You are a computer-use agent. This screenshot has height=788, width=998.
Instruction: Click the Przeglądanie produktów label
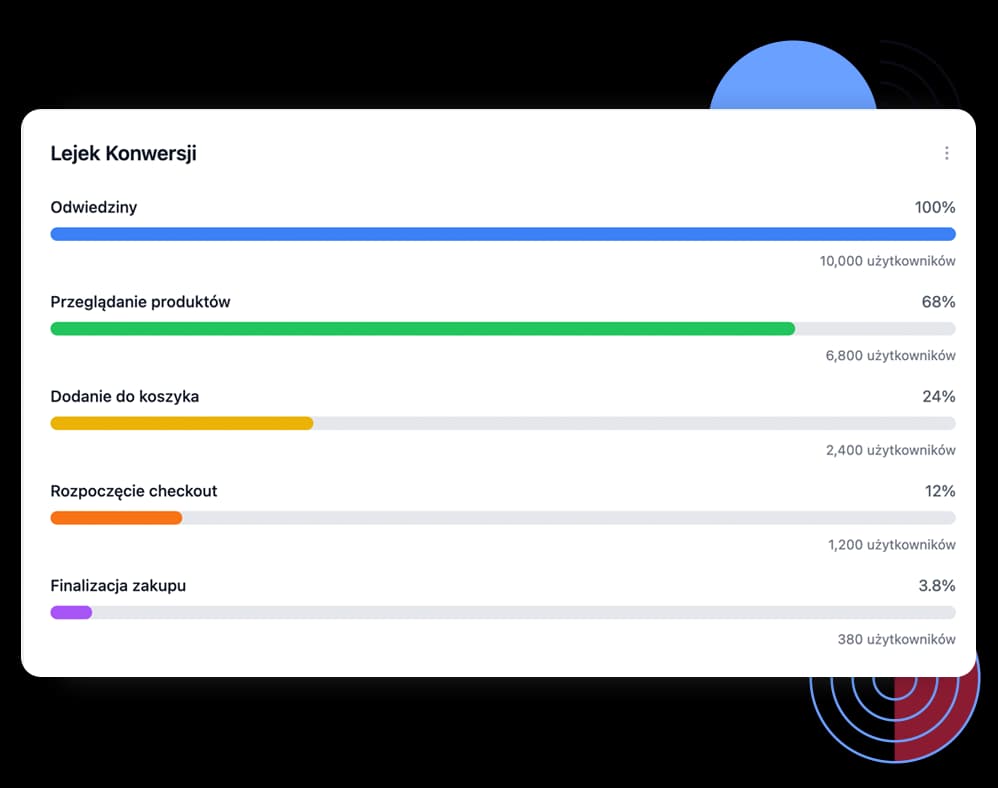point(140,302)
